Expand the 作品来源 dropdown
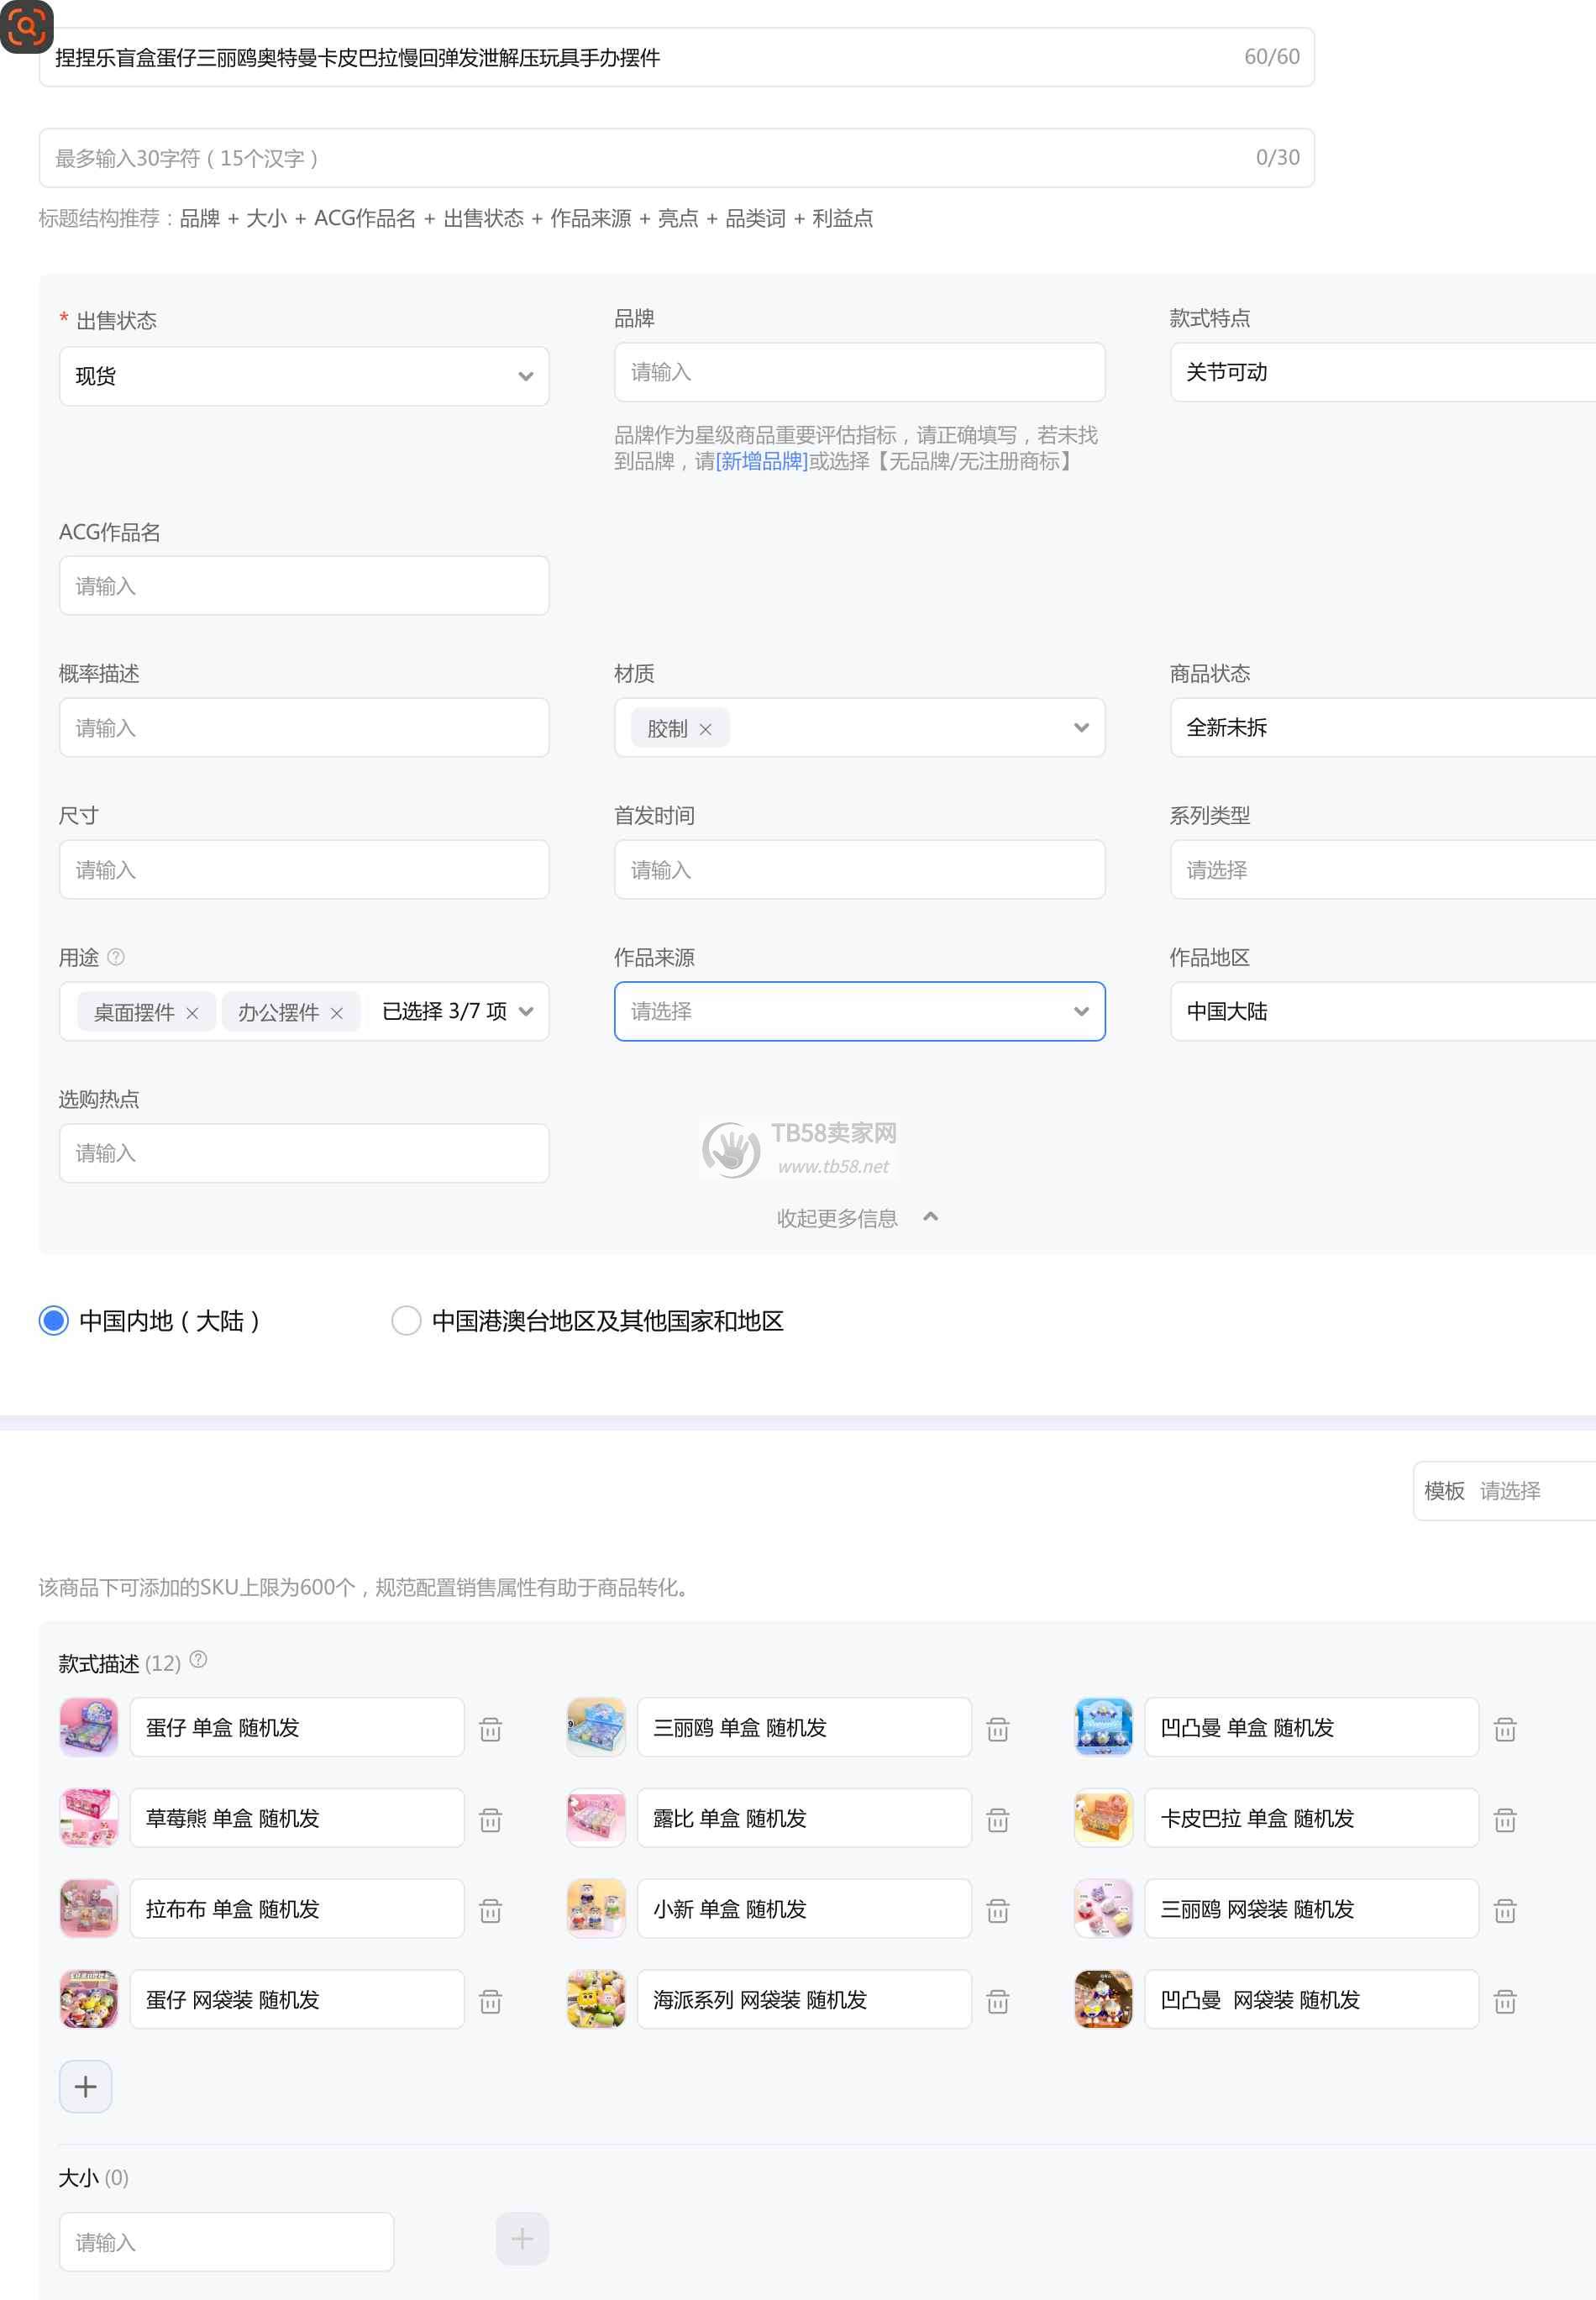 pos(859,1011)
